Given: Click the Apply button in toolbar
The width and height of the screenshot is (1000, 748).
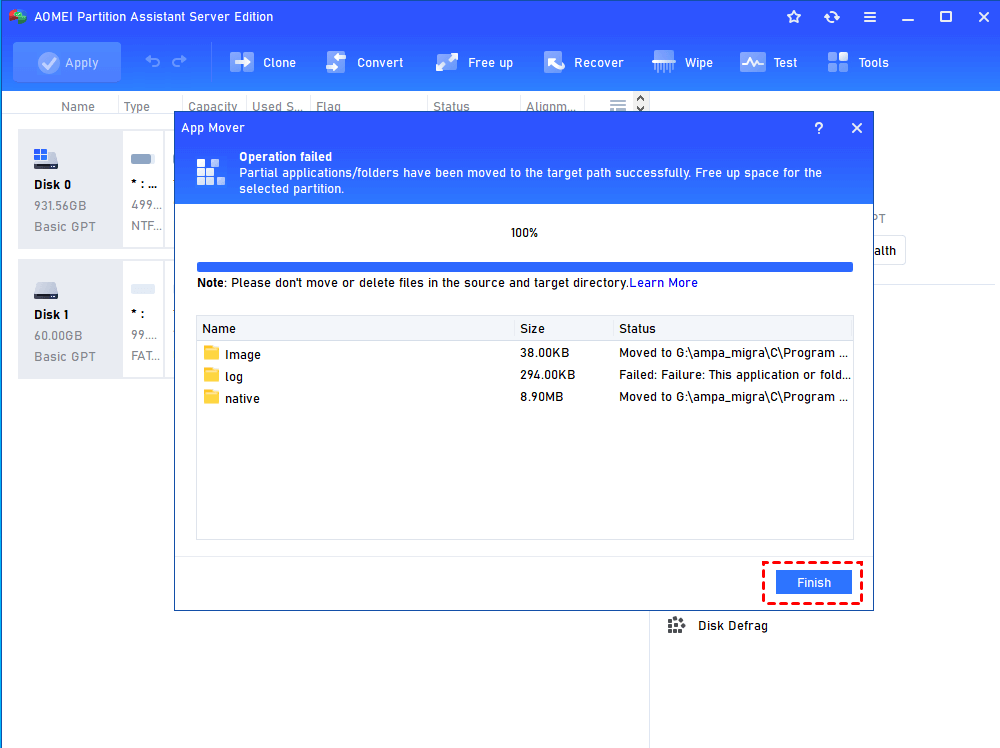Looking at the screenshot, I should (67, 62).
